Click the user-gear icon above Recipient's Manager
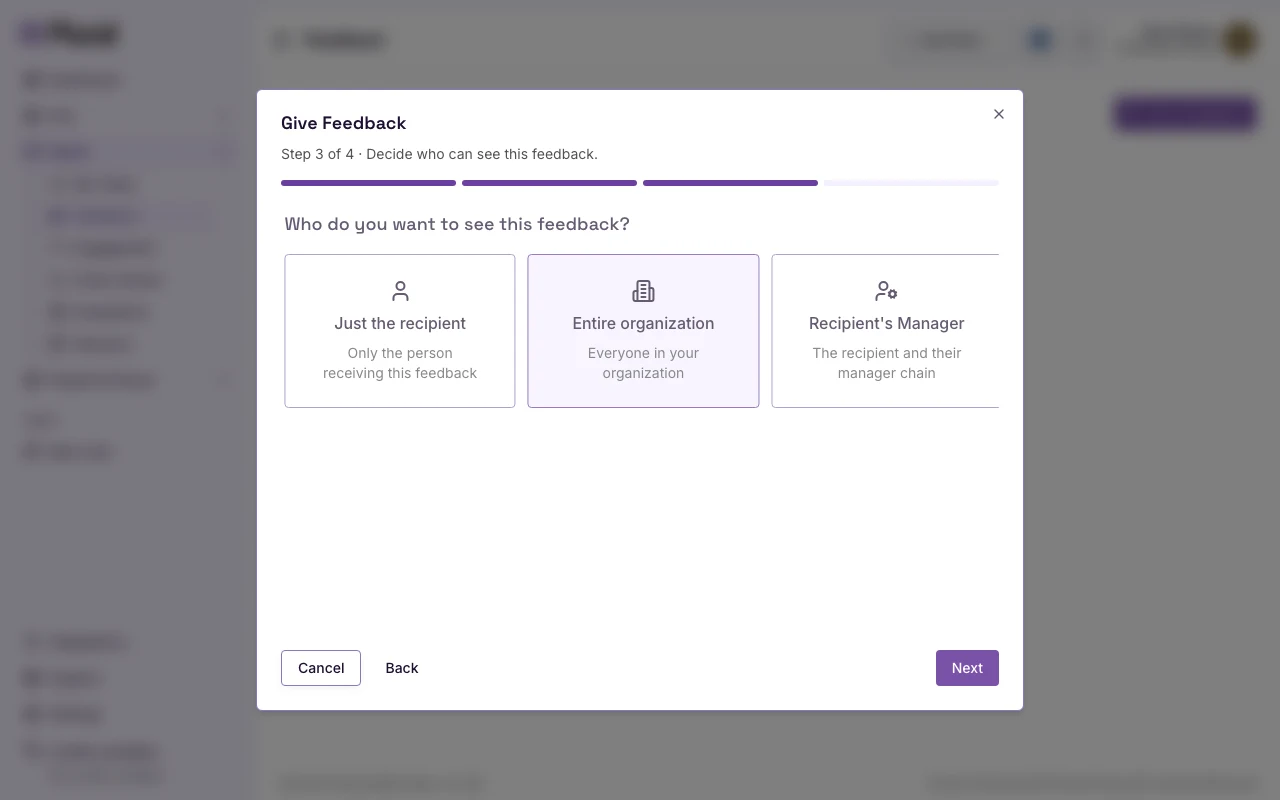 886,291
